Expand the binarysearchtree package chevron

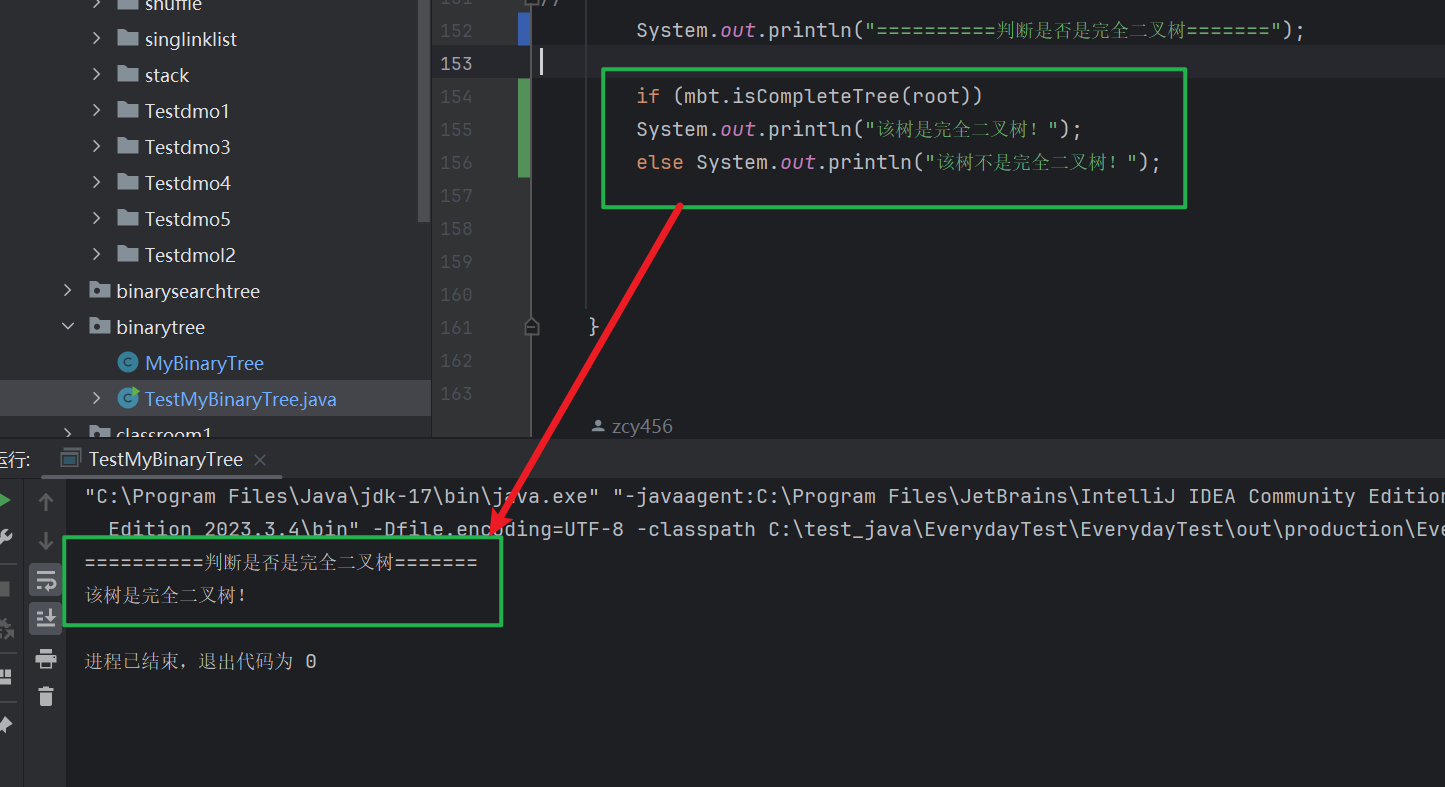68,291
